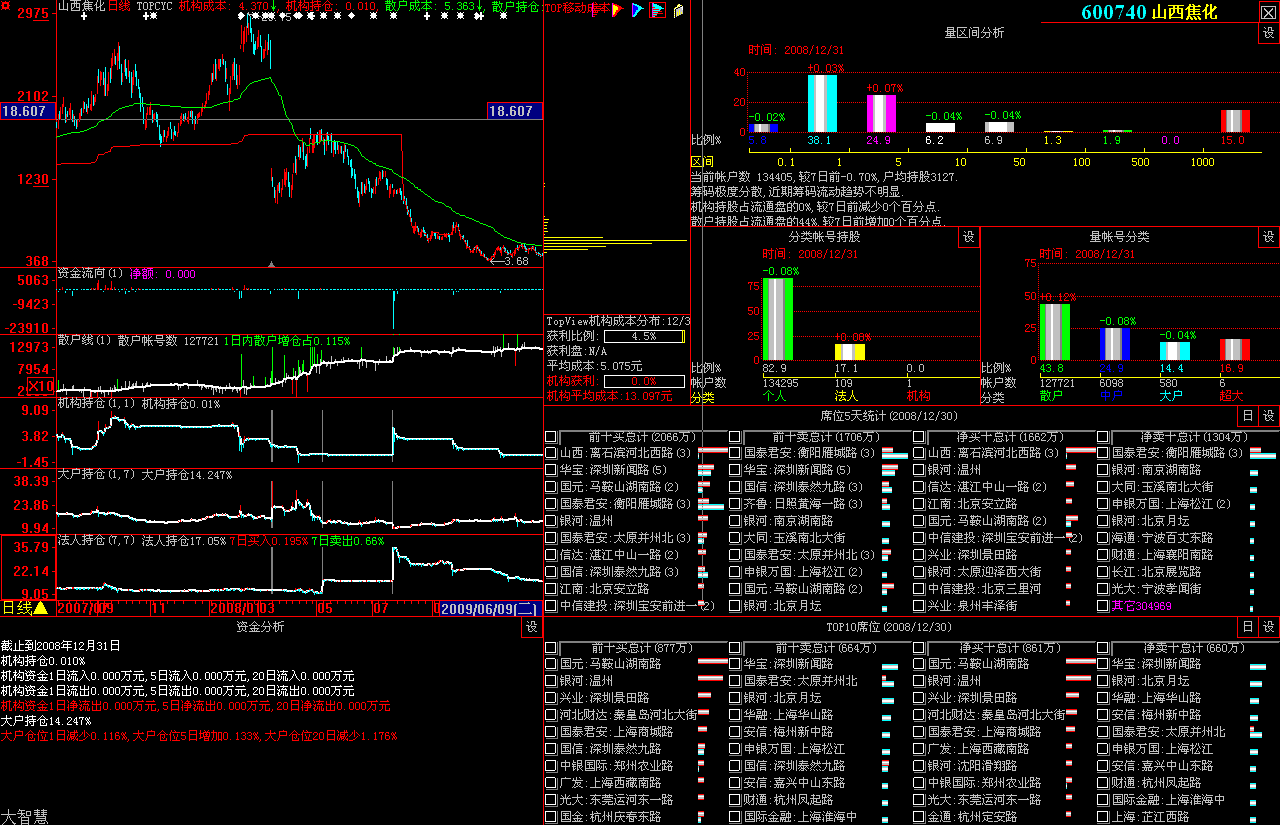Screen dimensions: 1280x825
Task: Open the 资金分析 panel 设 options
Action: pyautogui.click(x=531, y=627)
